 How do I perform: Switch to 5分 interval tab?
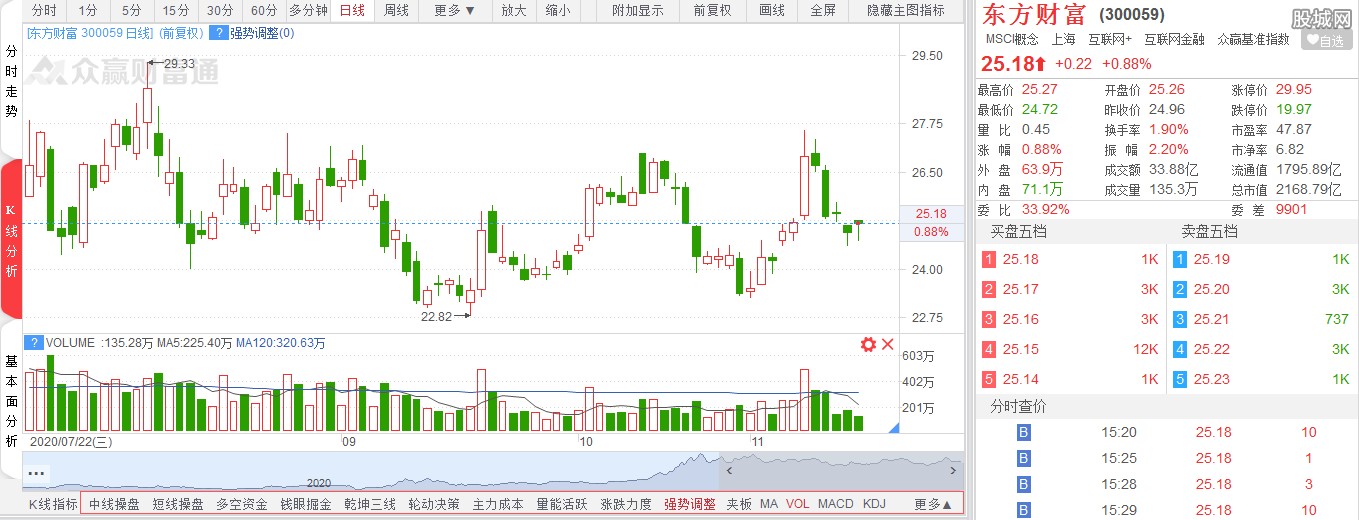coord(132,11)
